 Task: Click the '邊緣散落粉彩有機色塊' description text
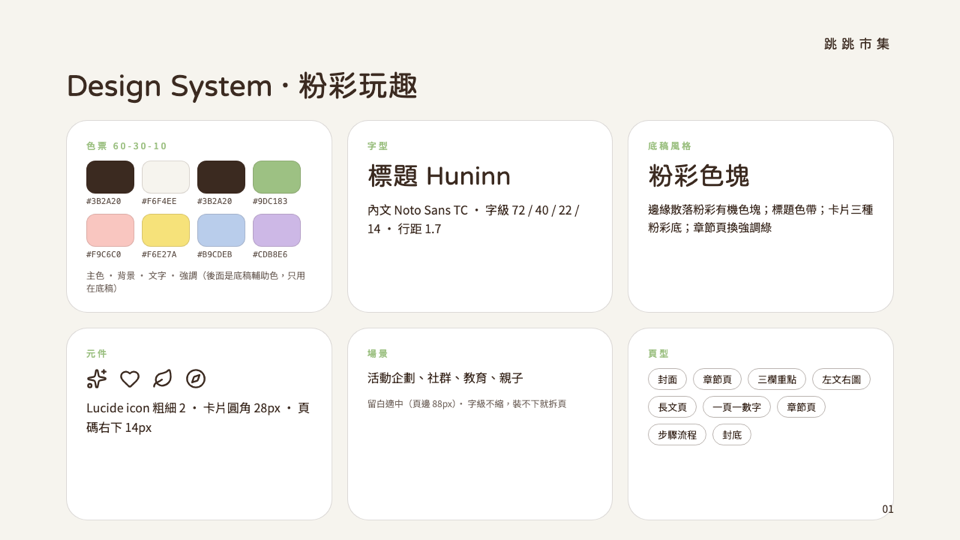click(760, 219)
